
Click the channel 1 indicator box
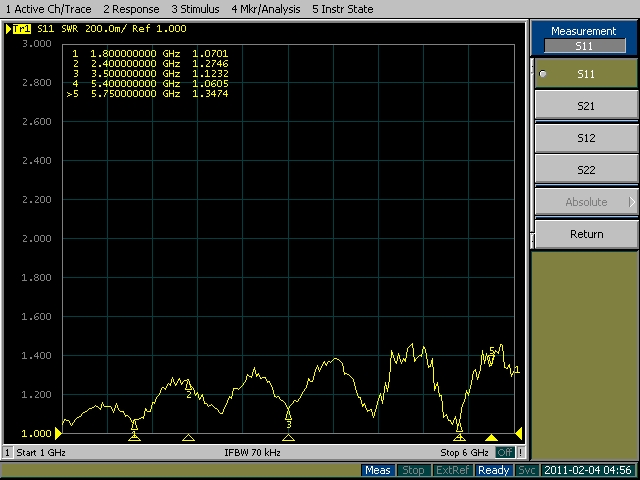[7, 453]
